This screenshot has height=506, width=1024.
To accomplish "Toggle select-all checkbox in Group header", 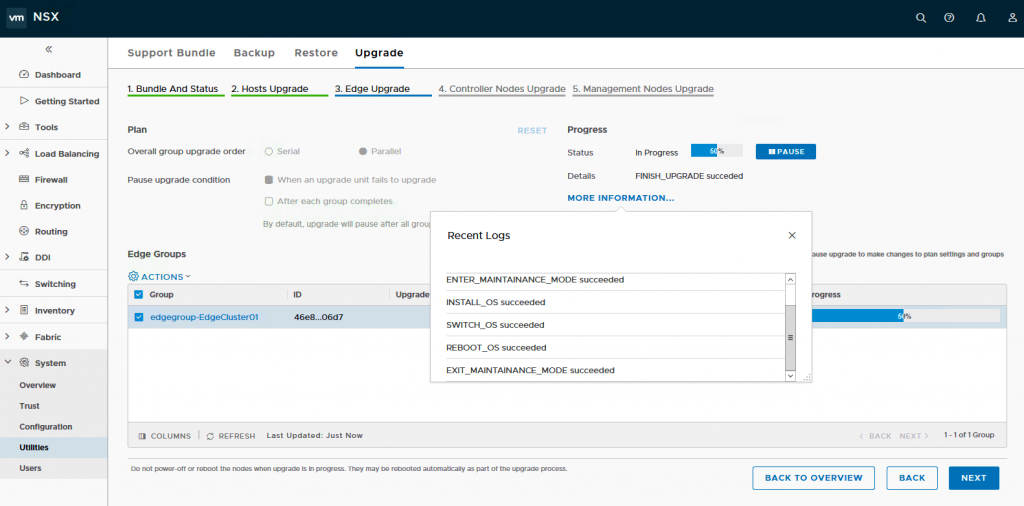I will point(138,294).
